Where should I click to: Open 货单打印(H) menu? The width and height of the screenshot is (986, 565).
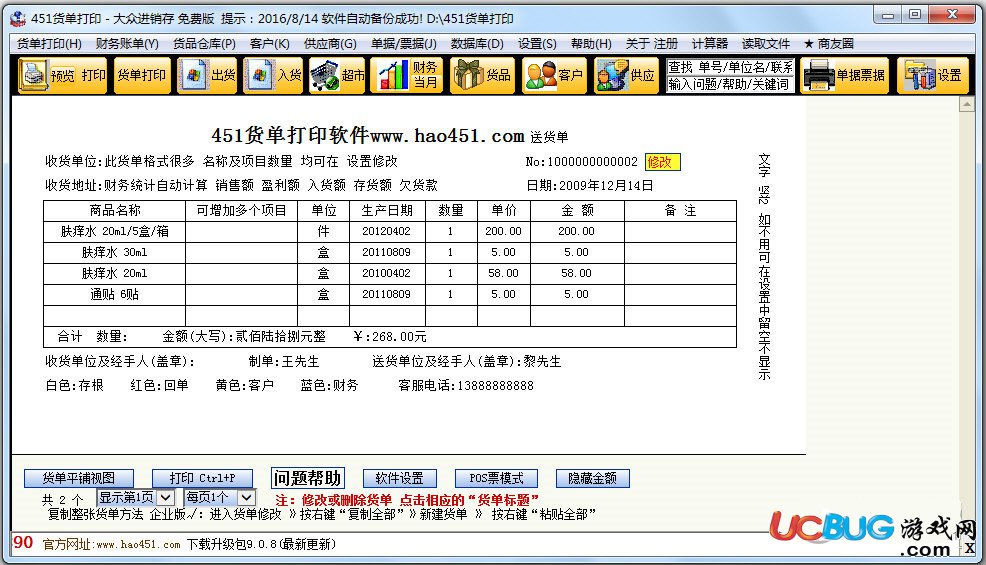[49, 43]
